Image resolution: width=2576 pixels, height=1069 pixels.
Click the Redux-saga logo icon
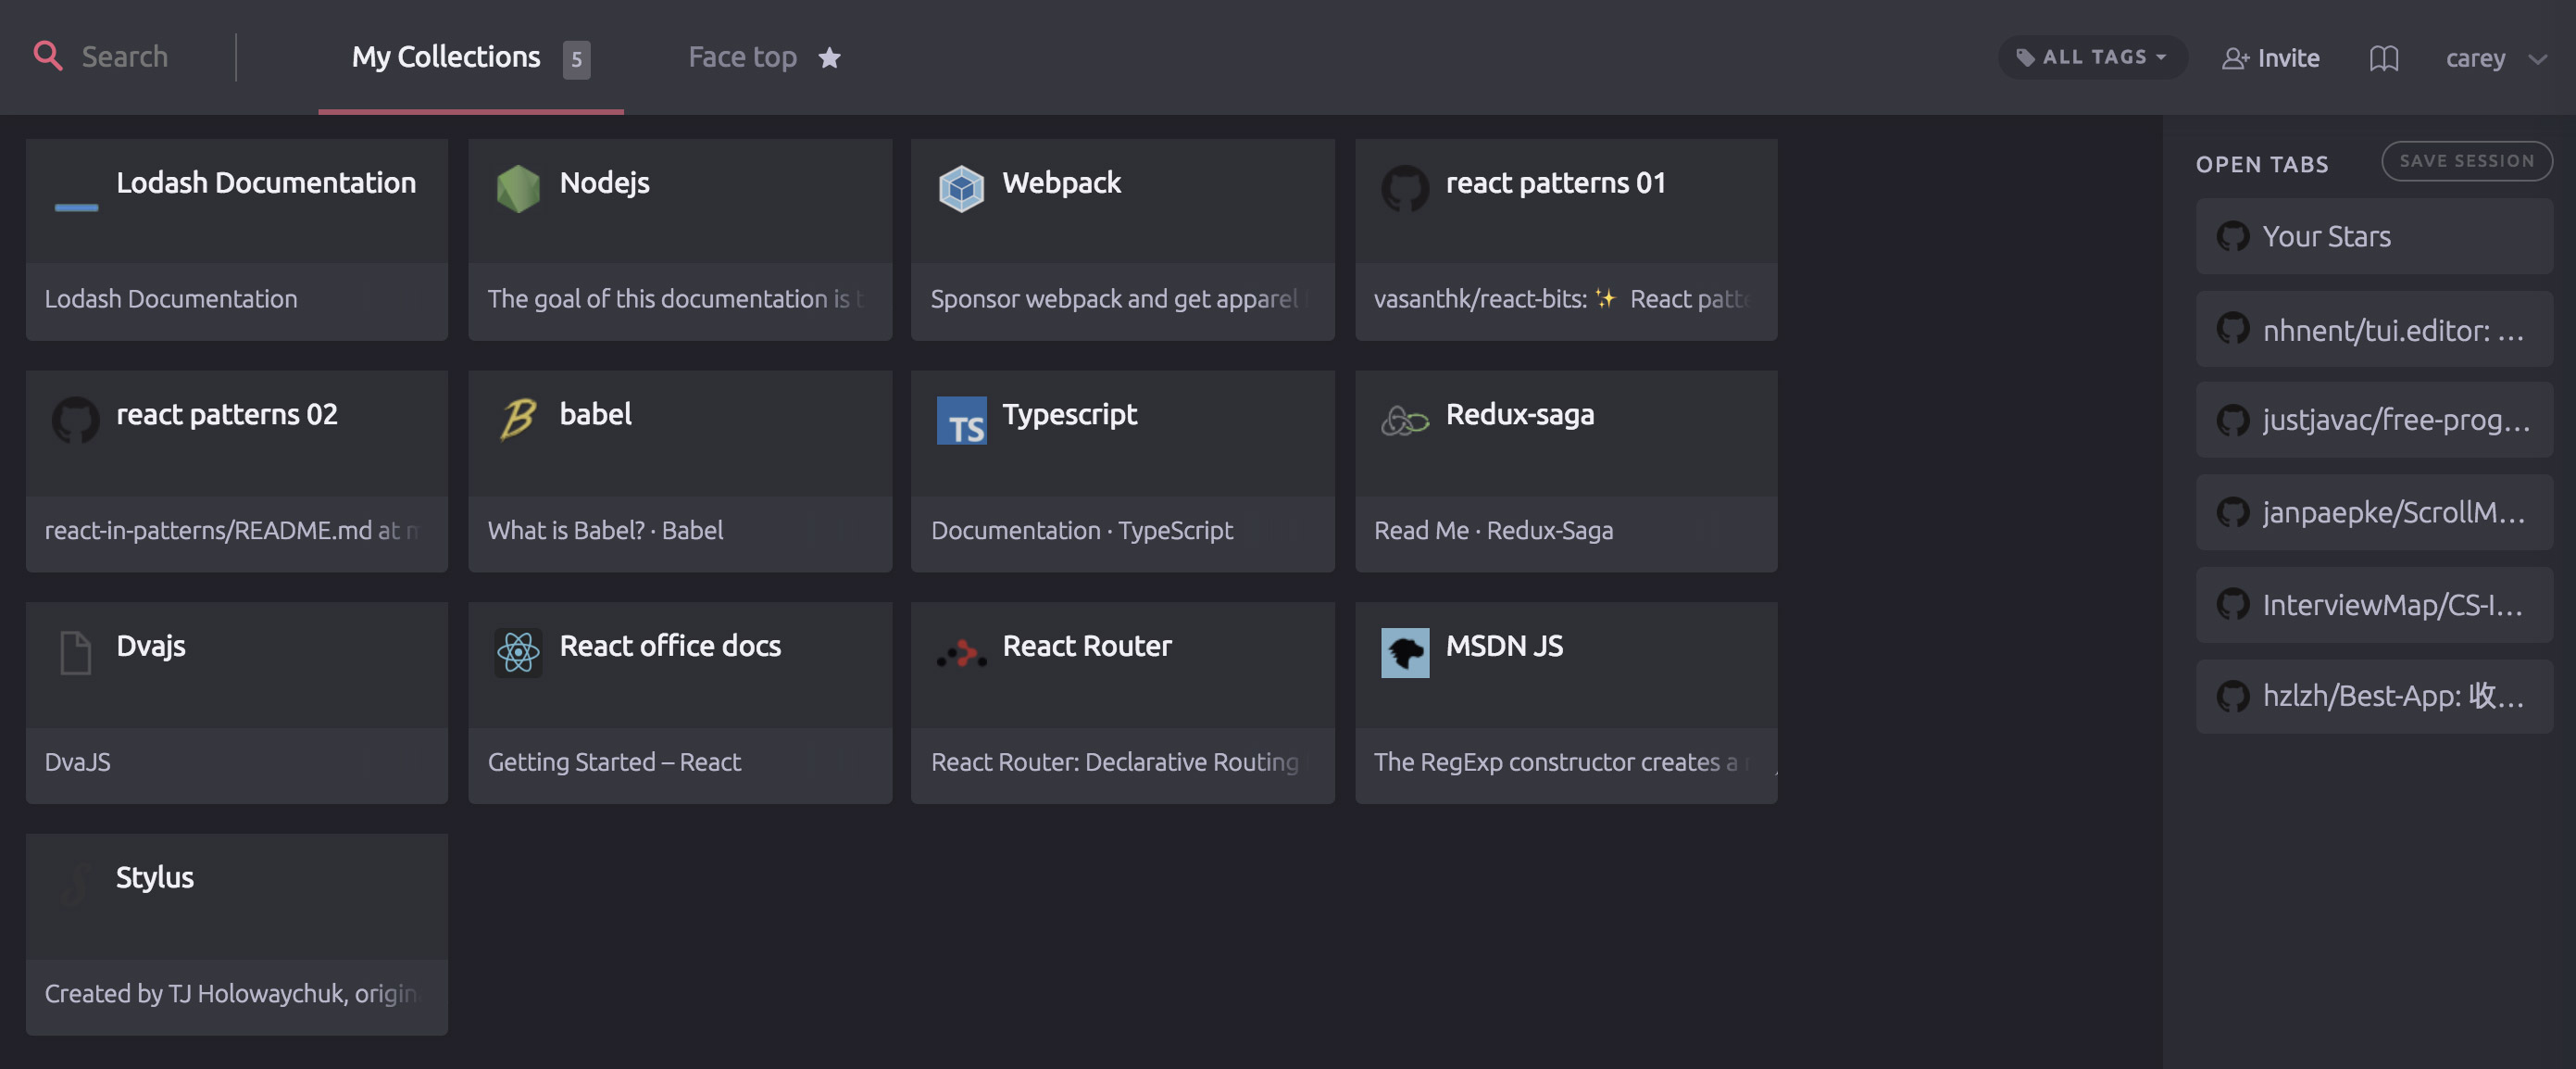coord(1404,420)
